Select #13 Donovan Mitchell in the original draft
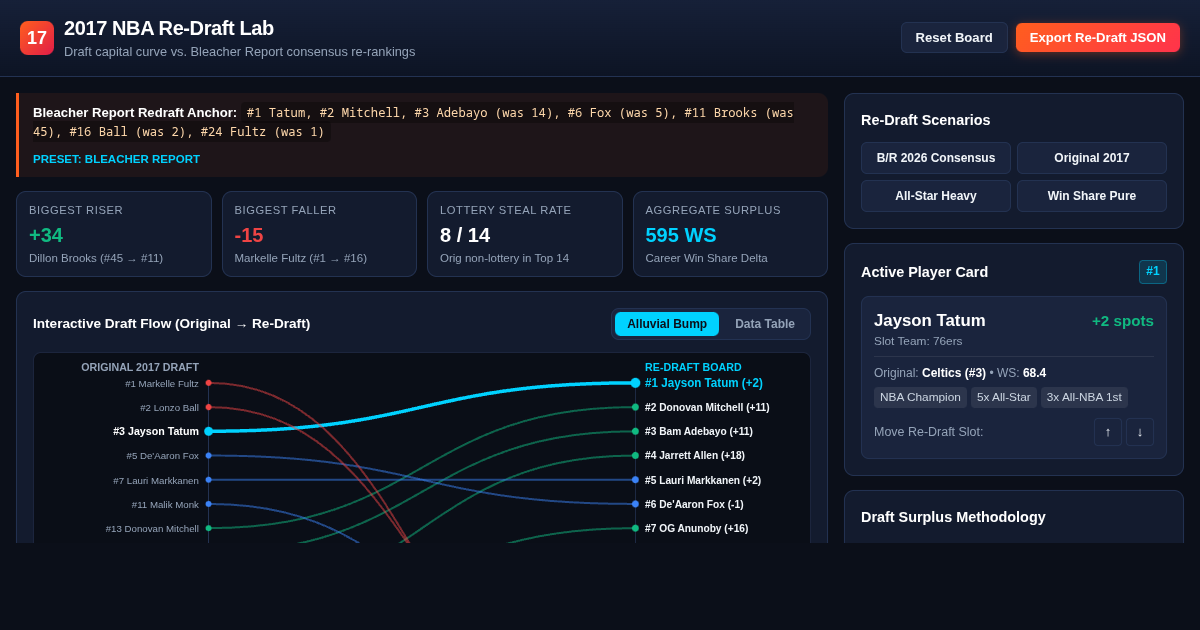The width and height of the screenshot is (1200, 630). click(152, 528)
